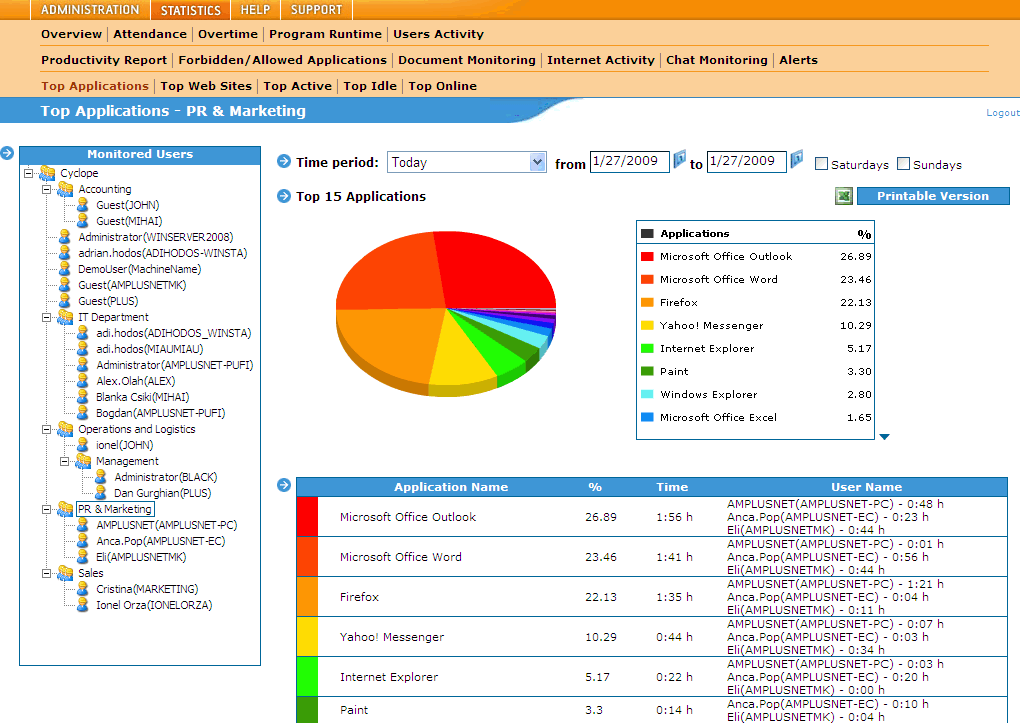Open the Help tab
Screen dimensions: 1020x723
[x=255, y=10]
